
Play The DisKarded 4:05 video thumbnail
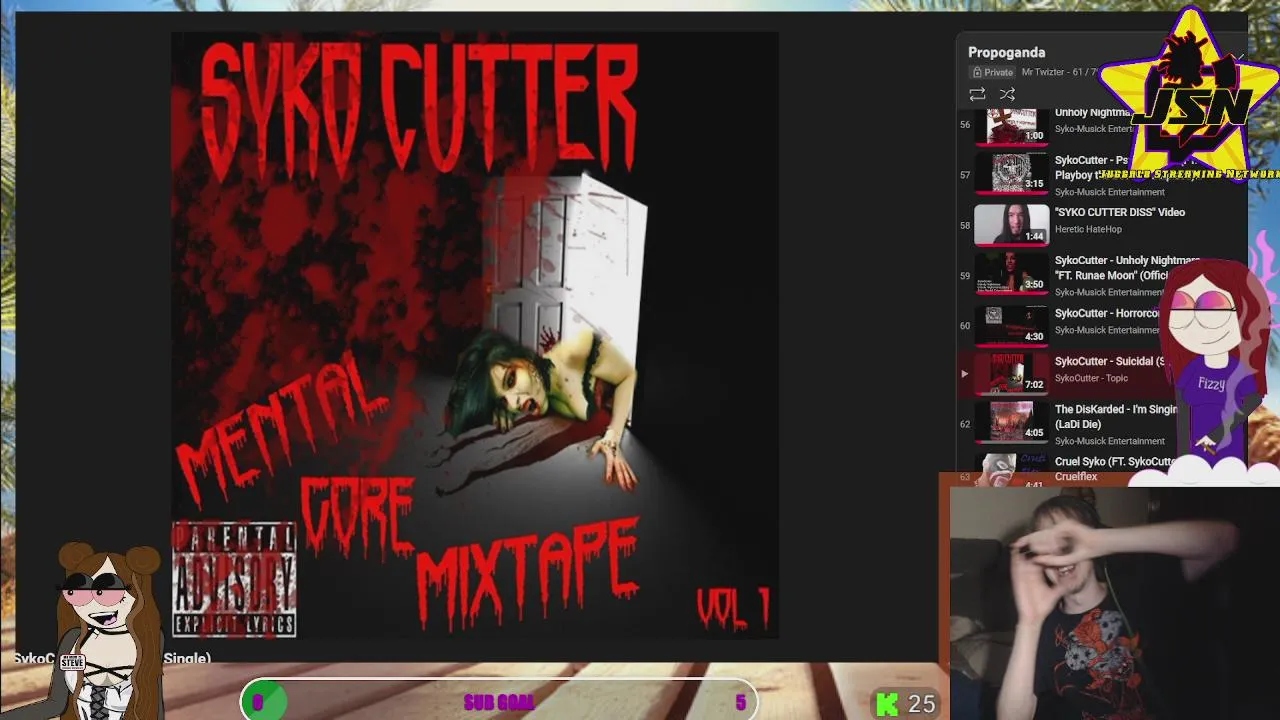point(1011,422)
